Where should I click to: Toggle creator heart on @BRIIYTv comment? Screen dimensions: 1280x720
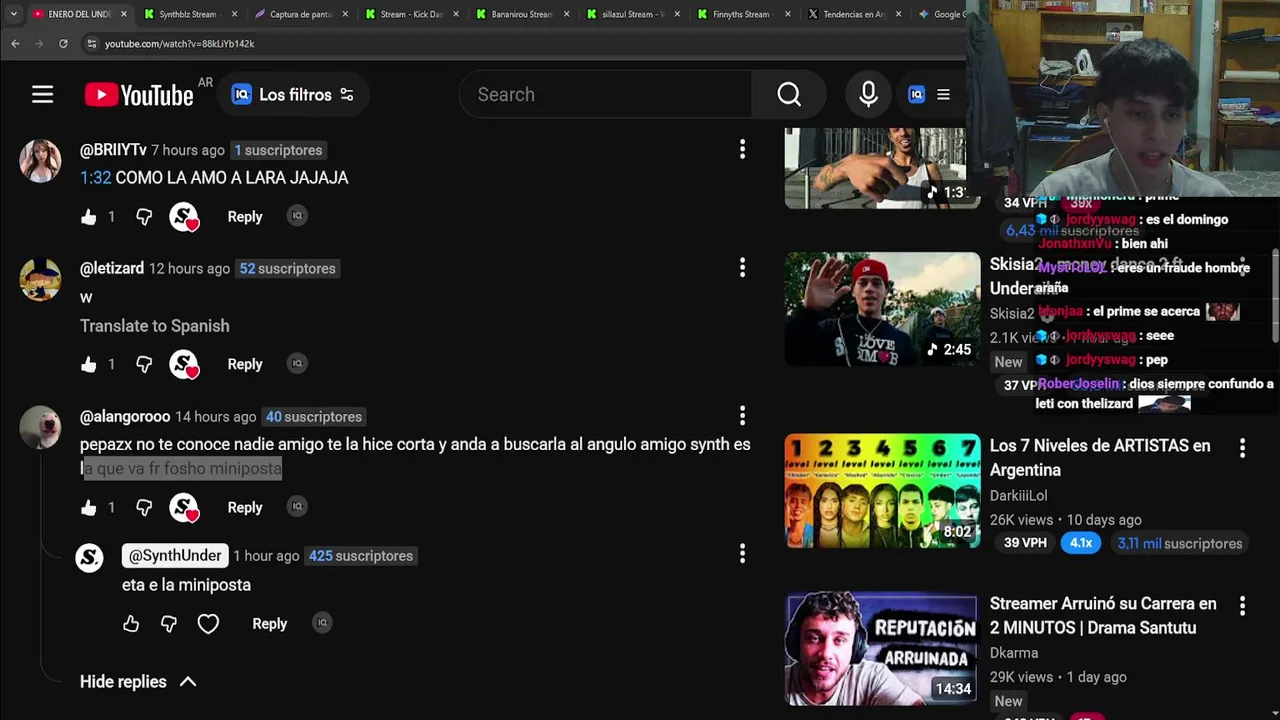(184, 217)
